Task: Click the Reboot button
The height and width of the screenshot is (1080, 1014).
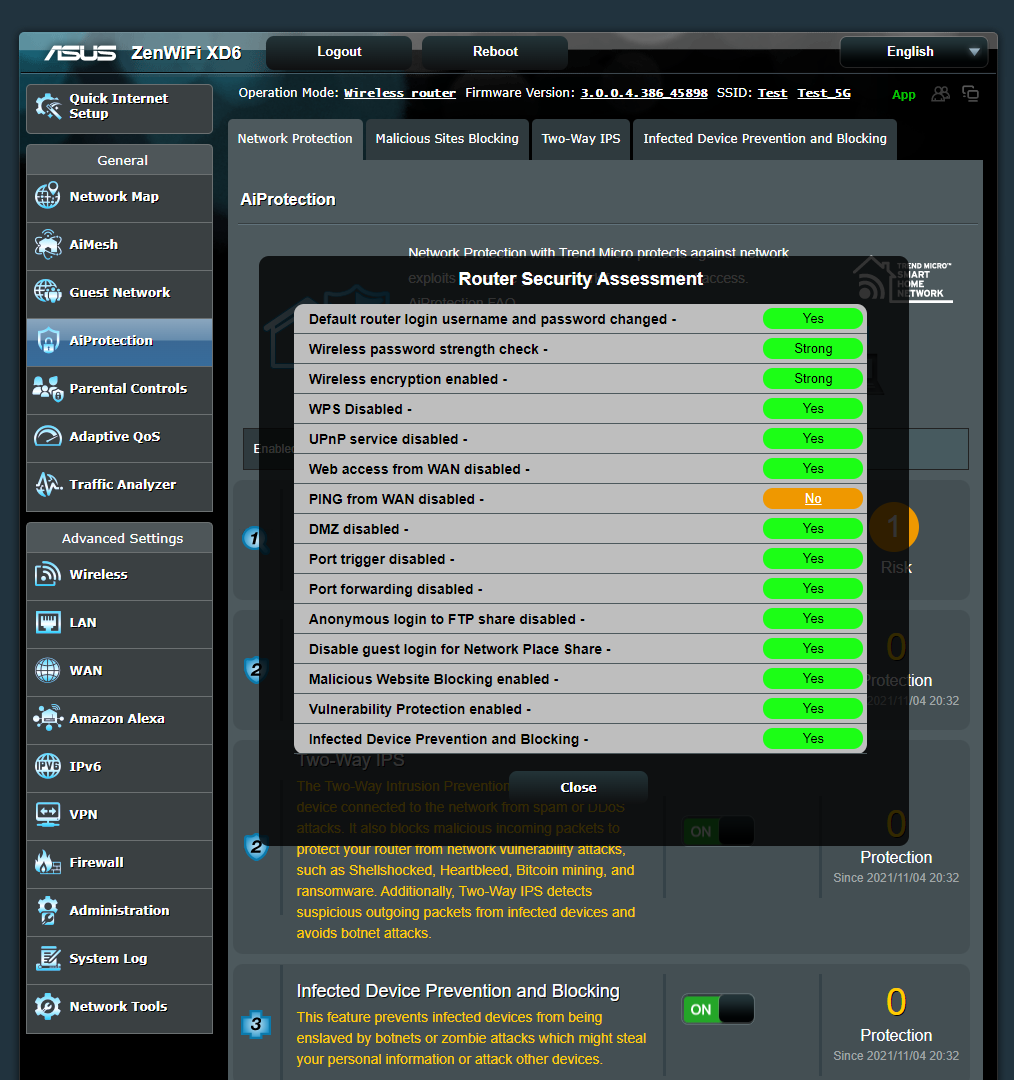Action: tap(495, 52)
